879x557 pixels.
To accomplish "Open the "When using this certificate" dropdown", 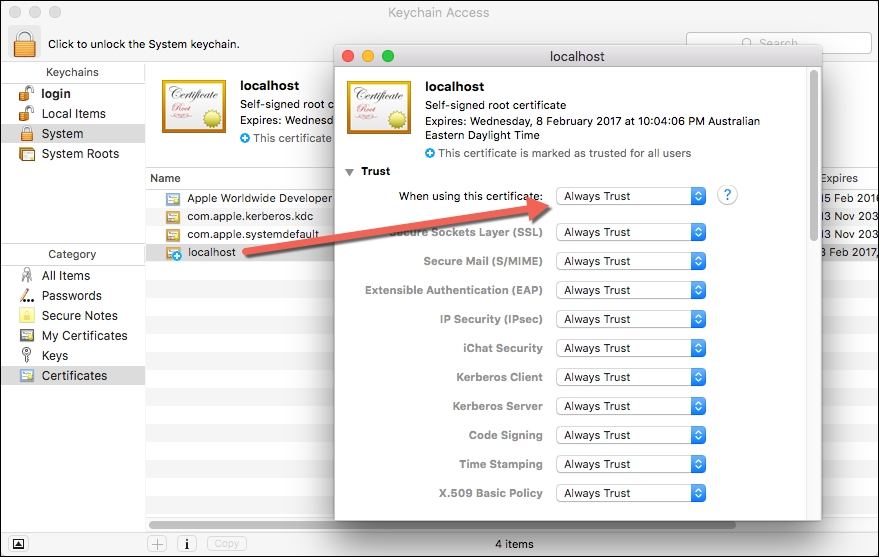I will tap(630, 196).
